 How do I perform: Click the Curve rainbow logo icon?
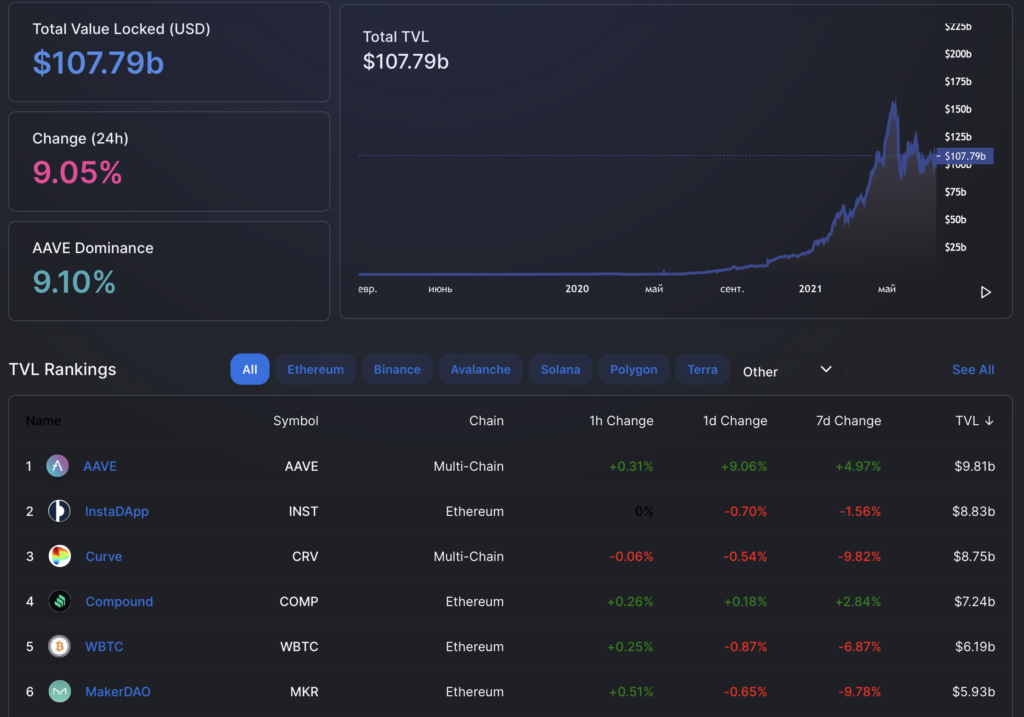[x=59, y=557]
